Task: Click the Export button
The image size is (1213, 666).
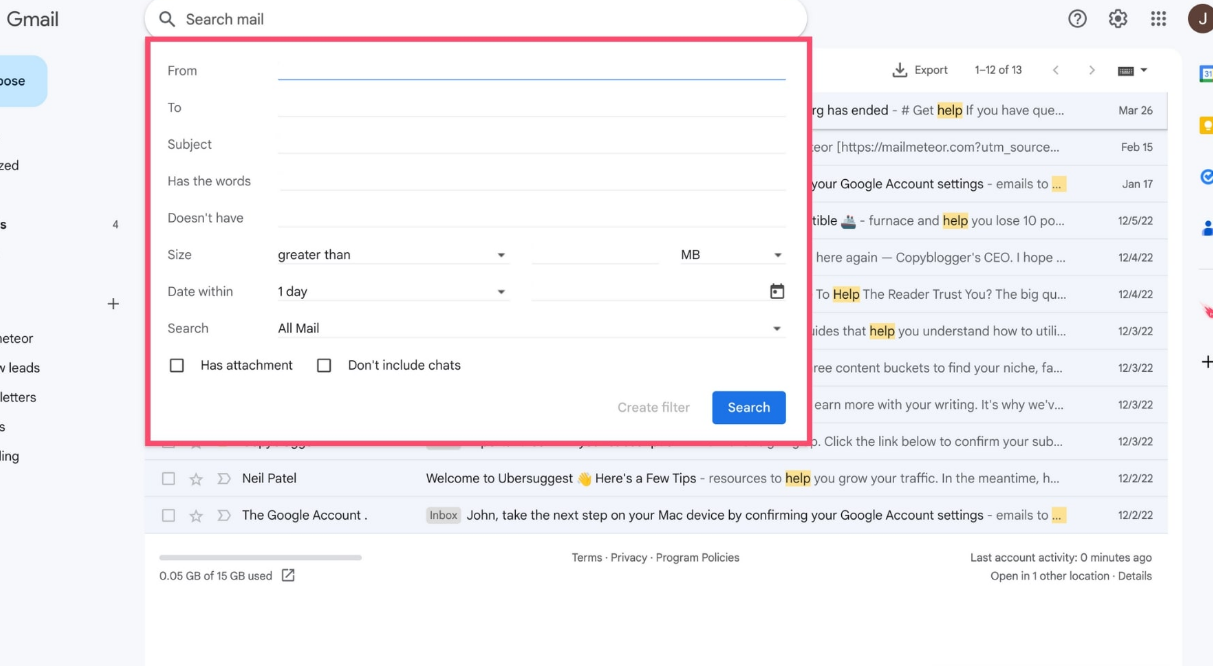Action: pos(919,70)
